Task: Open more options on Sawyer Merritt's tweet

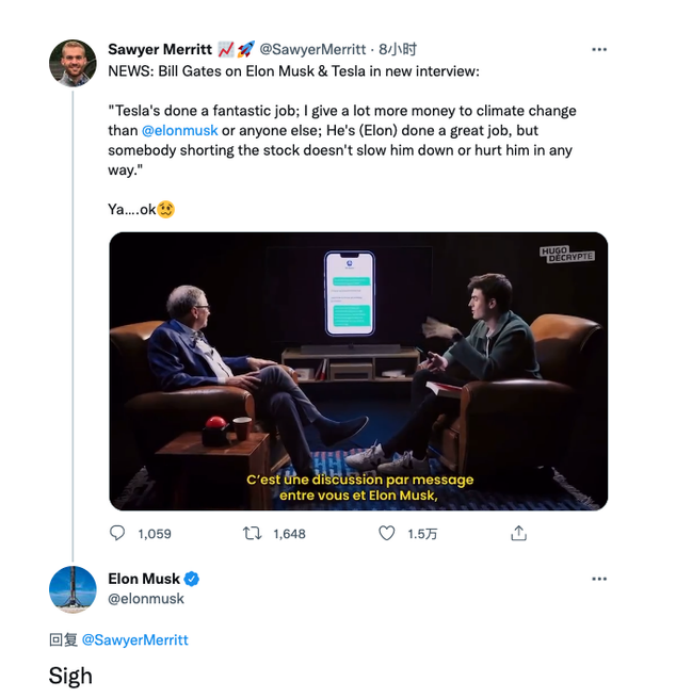Action: pos(599,49)
